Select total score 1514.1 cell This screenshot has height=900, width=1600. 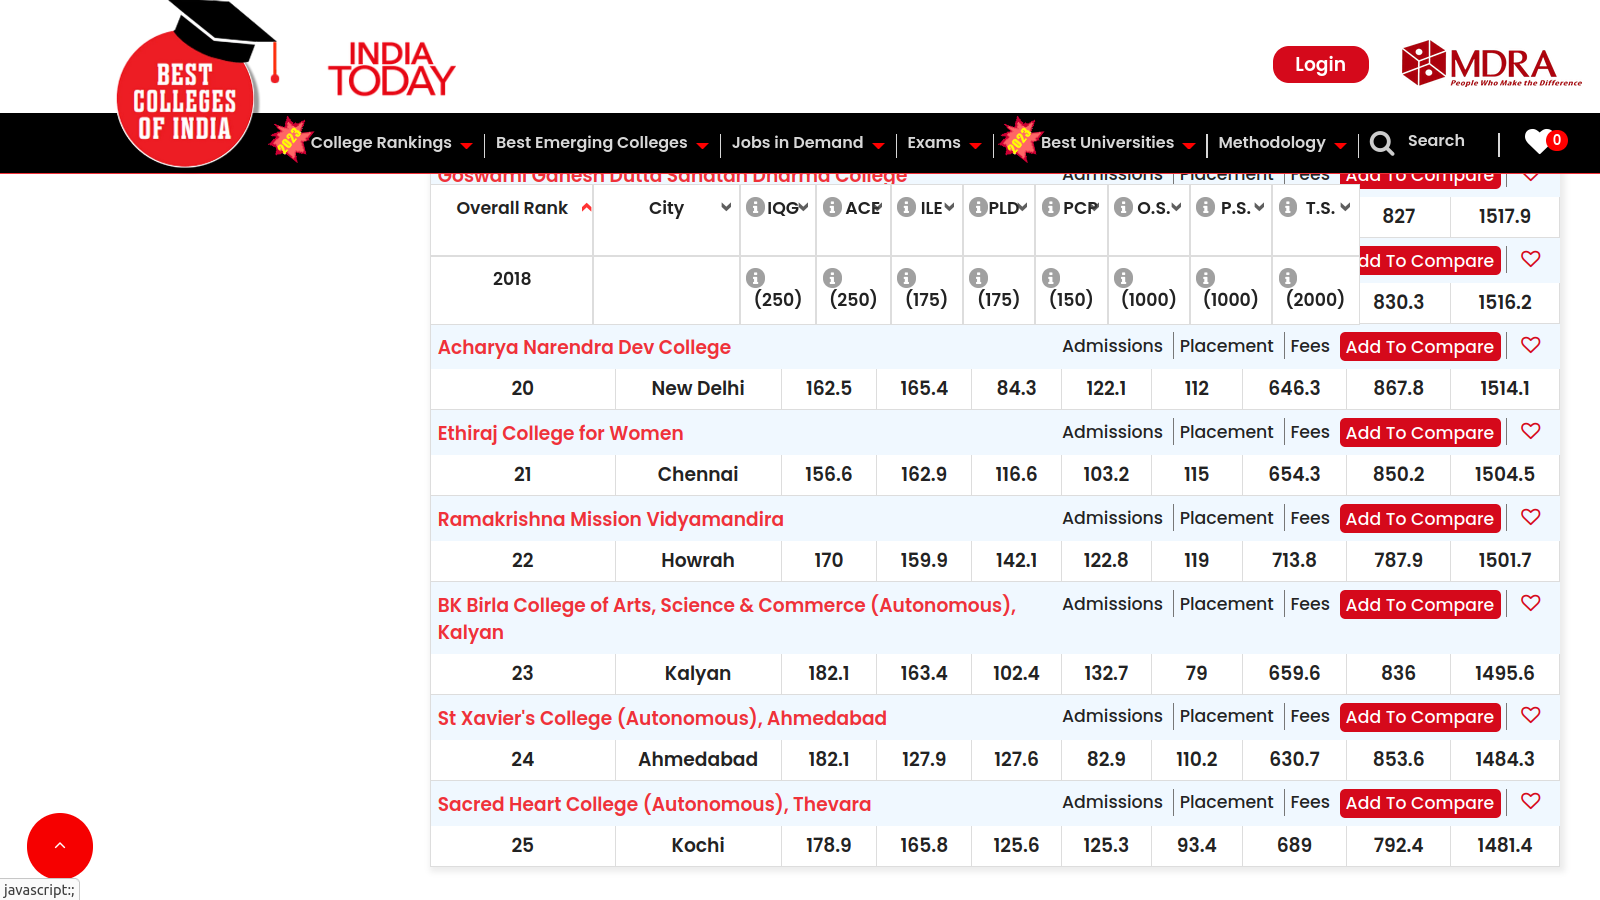[1505, 388]
